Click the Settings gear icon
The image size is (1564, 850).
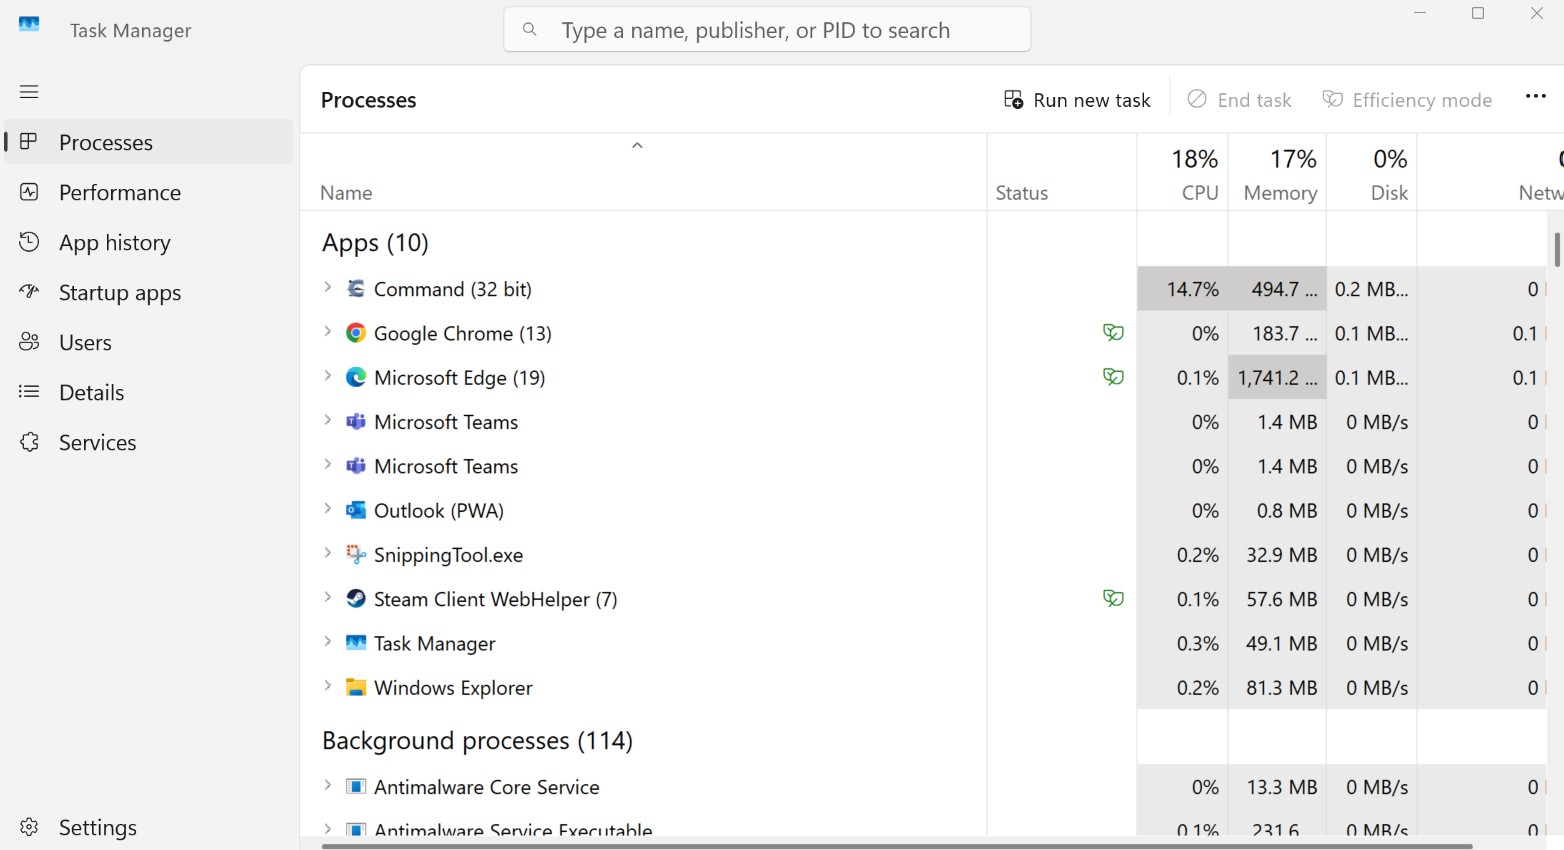coord(29,827)
